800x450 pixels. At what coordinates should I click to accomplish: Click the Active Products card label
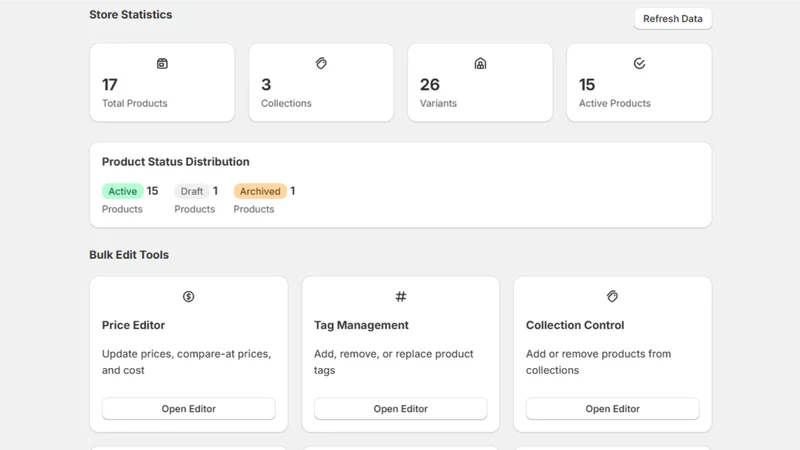click(x=615, y=103)
